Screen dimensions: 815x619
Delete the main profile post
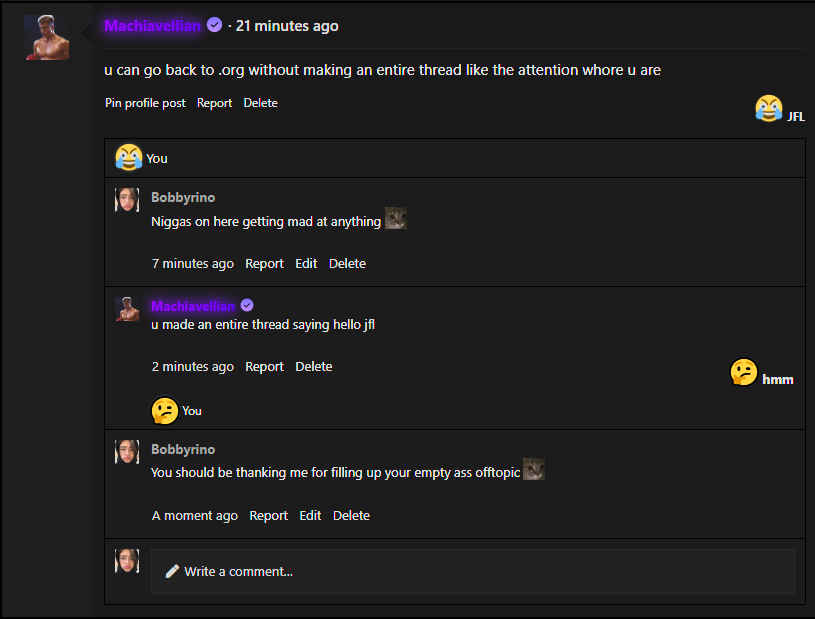pos(260,103)
